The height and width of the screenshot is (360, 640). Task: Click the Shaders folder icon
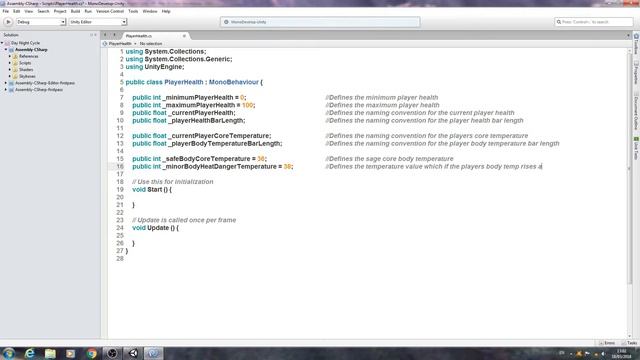[x=15, y=69]
